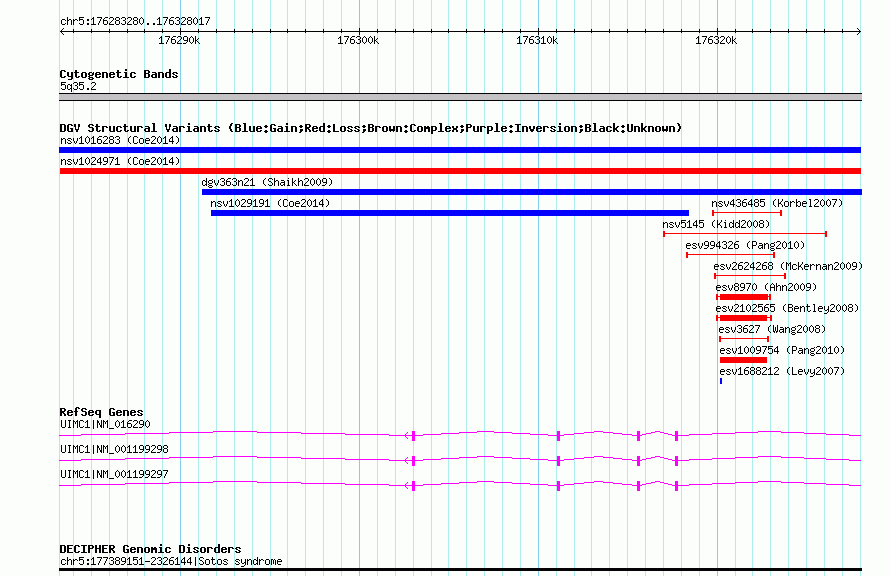890x576 pixels.
Task: Click the UIMC1|NM_016290 transcript label
Action: [105, 424]
